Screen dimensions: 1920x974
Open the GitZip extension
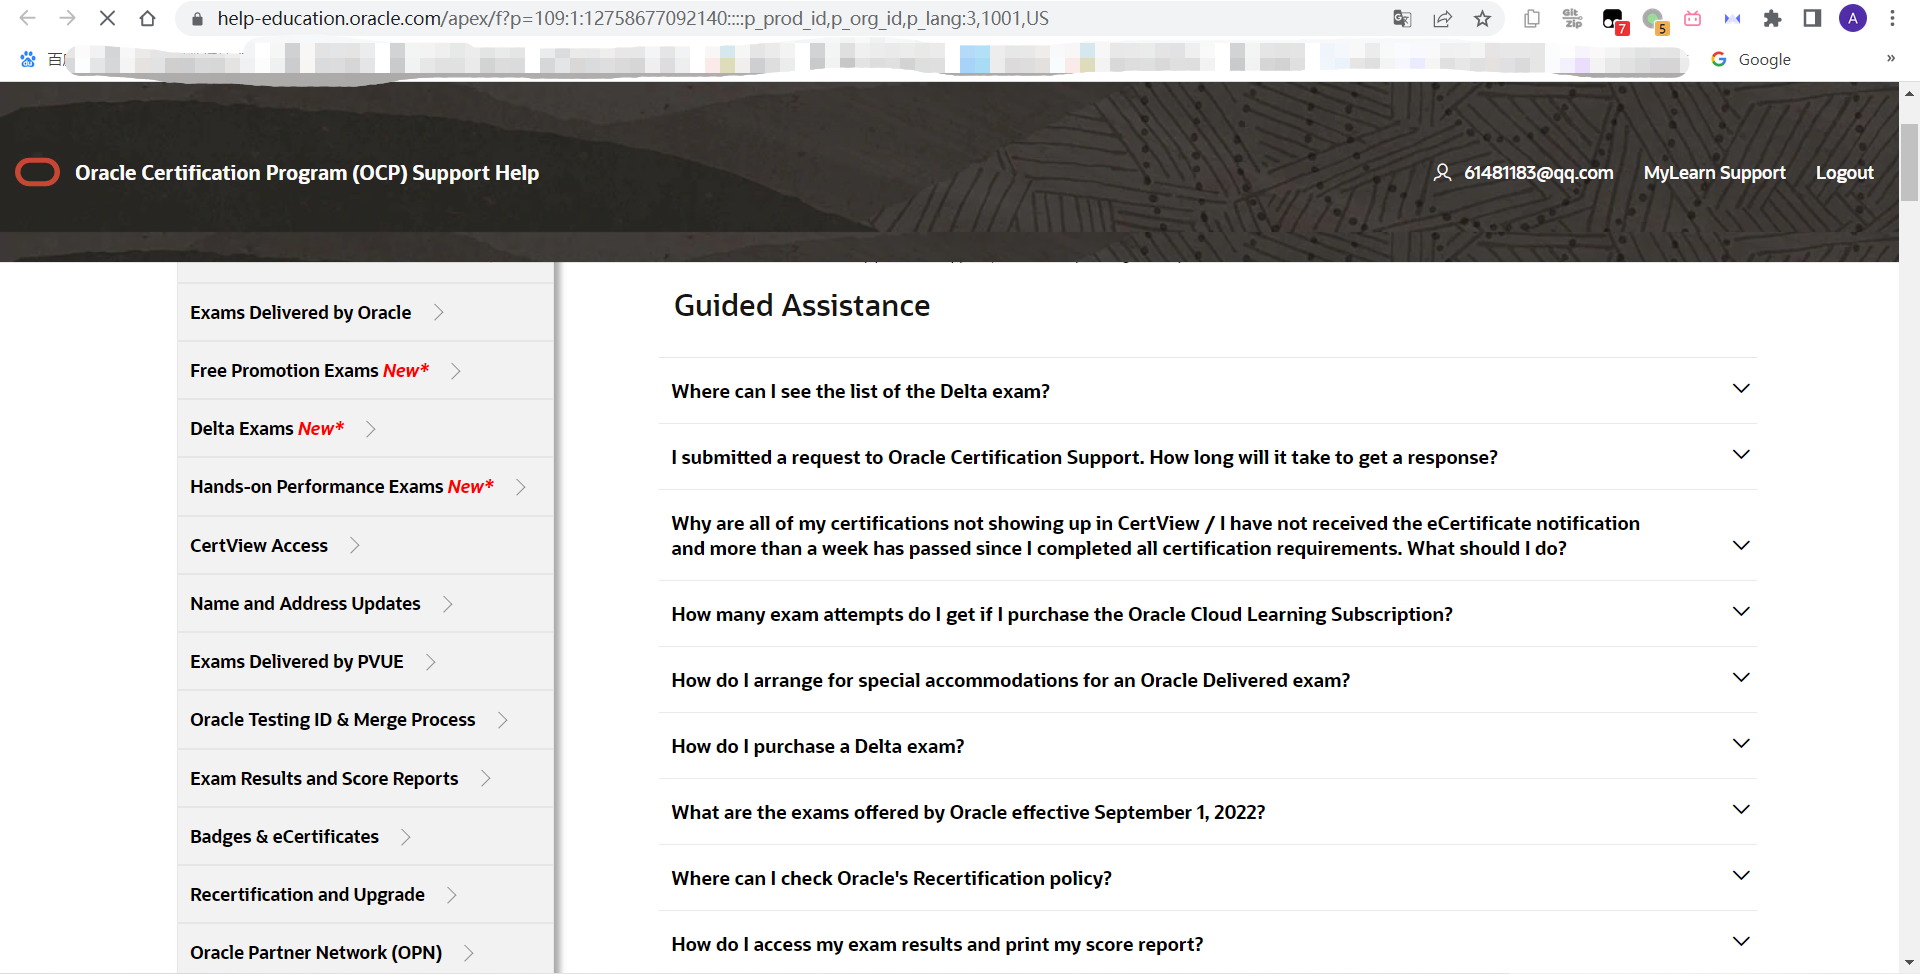tap(1572, 19)
